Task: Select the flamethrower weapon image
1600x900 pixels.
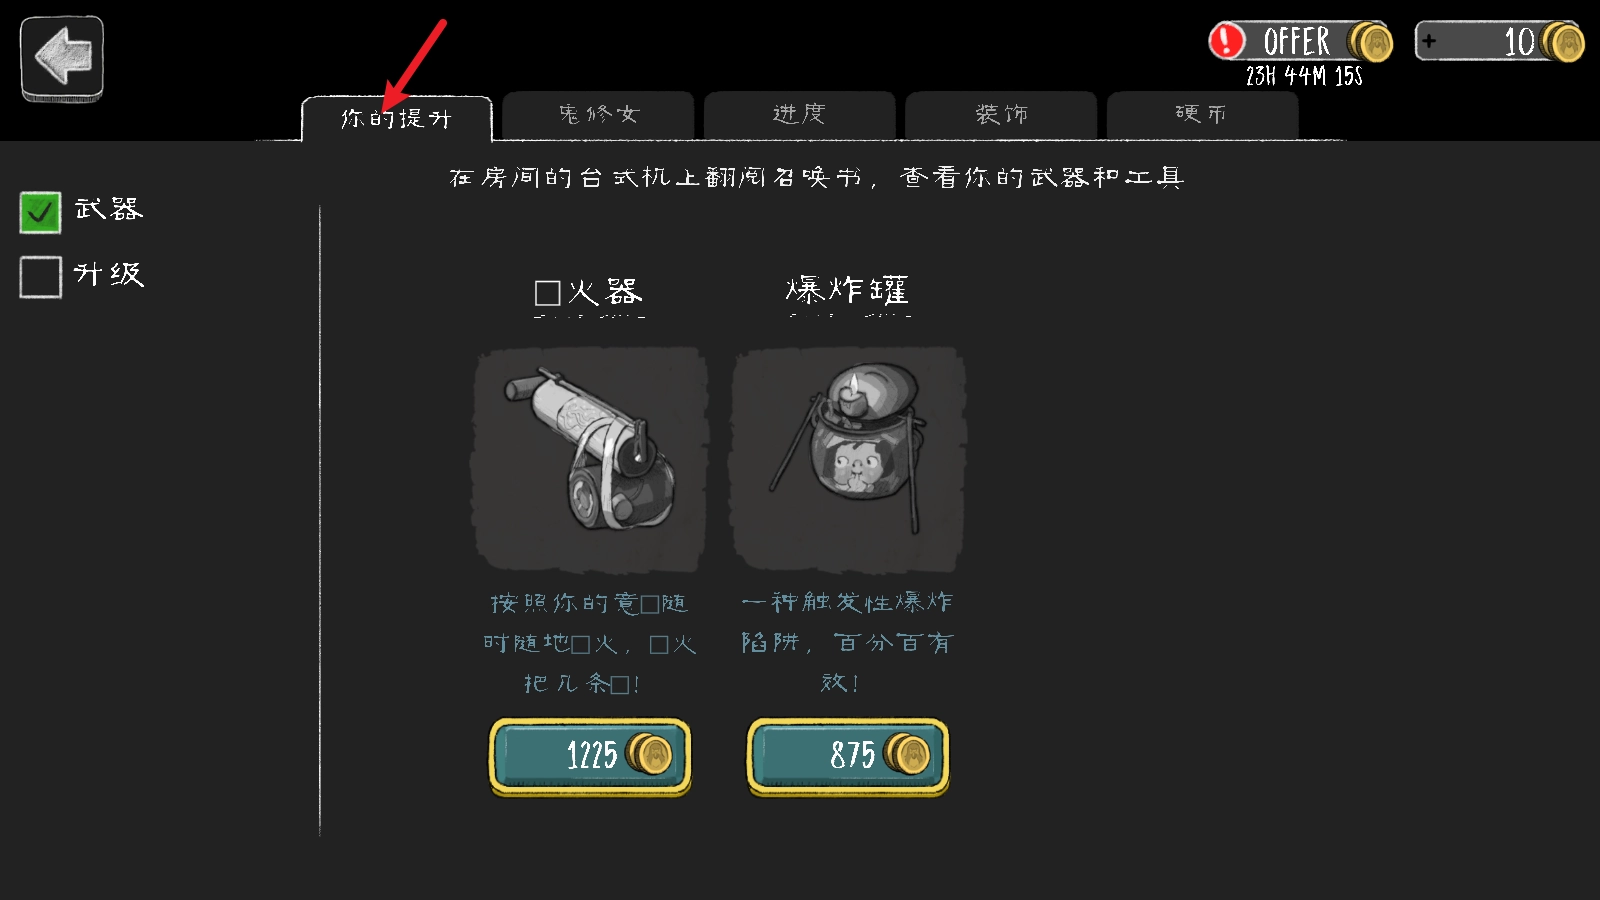Action: tap(589, 458)
